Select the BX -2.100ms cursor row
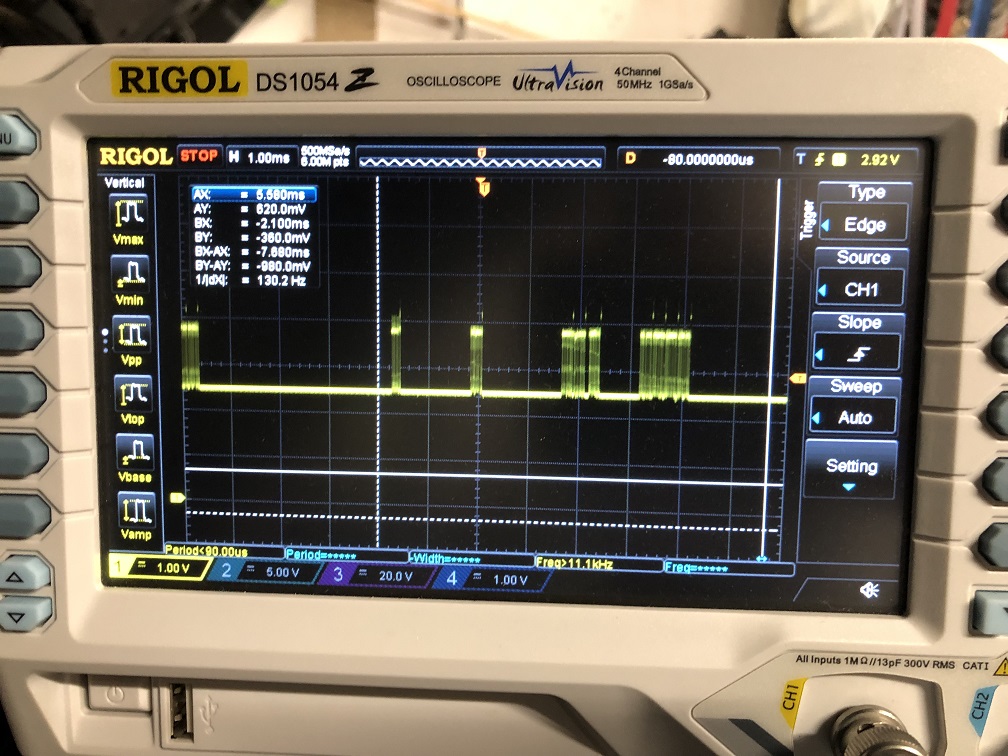 [x=252, y=223]
